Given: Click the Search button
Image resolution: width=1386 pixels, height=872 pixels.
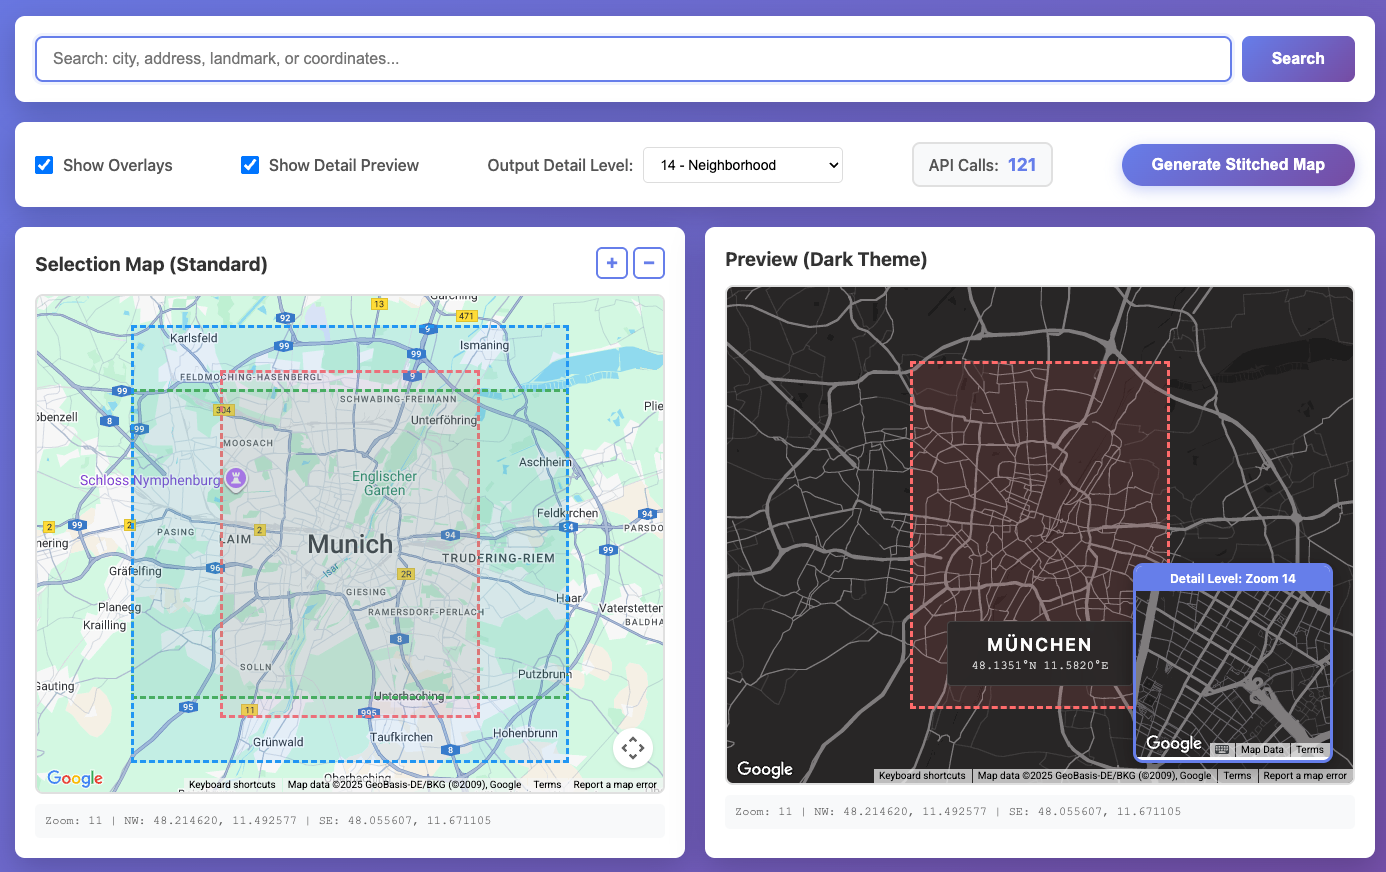Looking at the screenshot, I should click(1298, 59).
